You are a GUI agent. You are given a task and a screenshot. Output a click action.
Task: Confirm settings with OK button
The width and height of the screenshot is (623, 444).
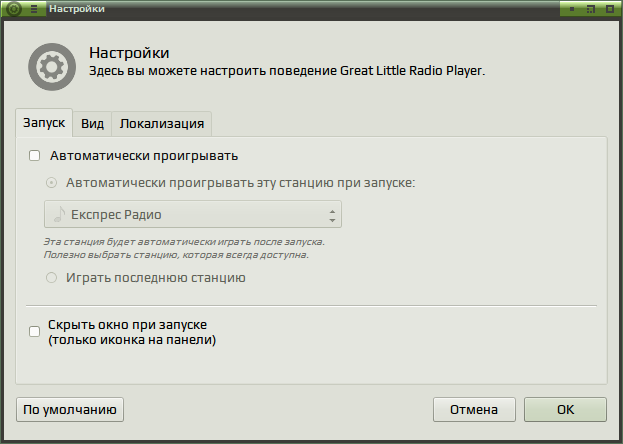click(565, 409)
